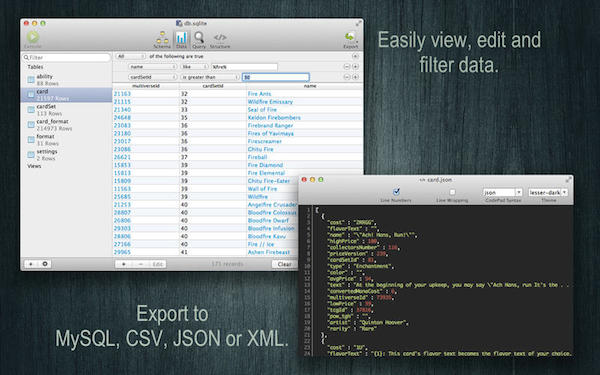Enable the Line Wrapping checkbox
This screenshot has width=600, height=375.
(452, 192)
